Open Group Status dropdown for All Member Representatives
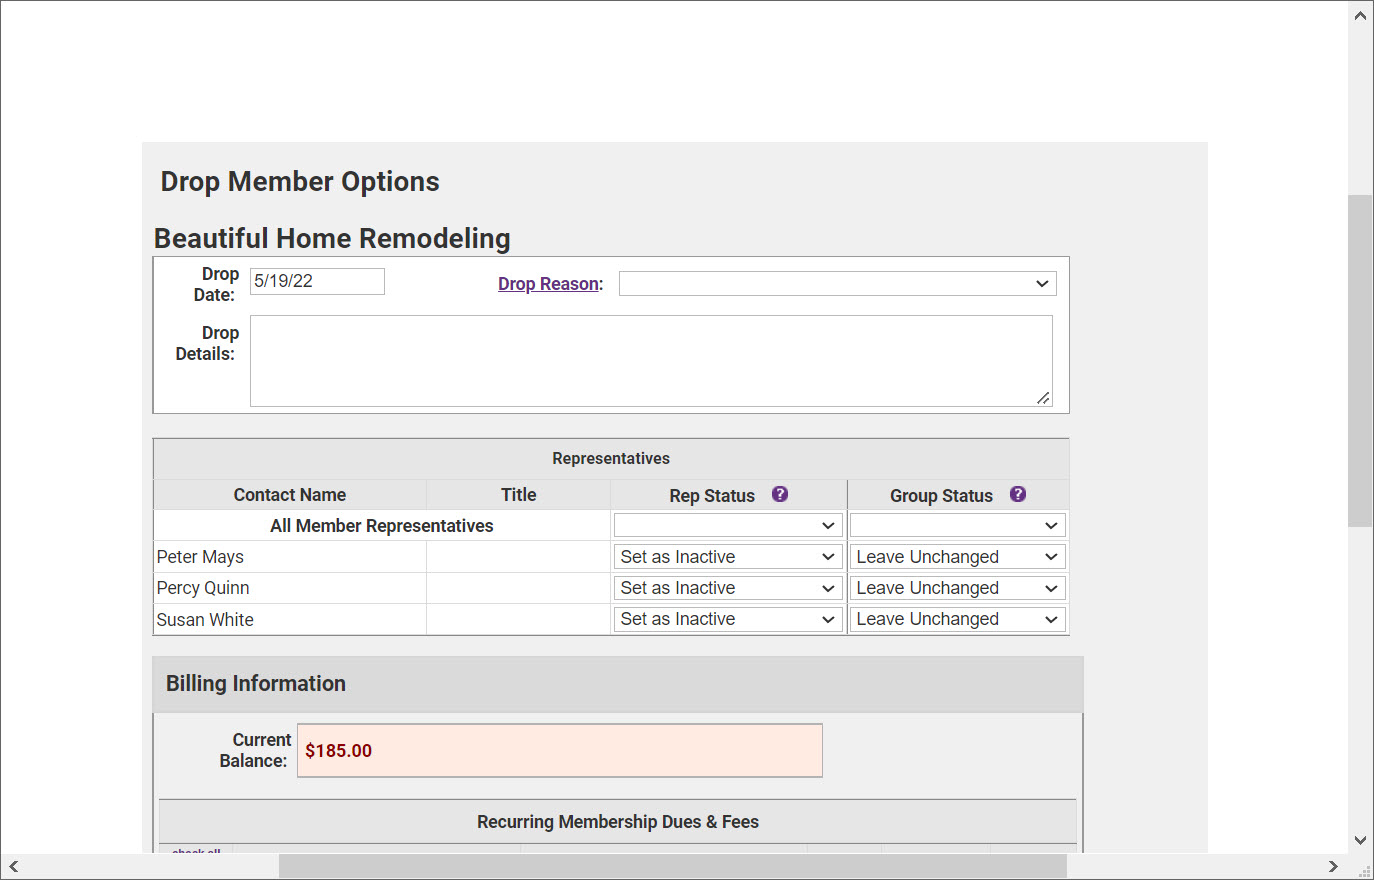The width and height of the screenshot is (1374, 880). pyautogui.click(x=957, y=526)
